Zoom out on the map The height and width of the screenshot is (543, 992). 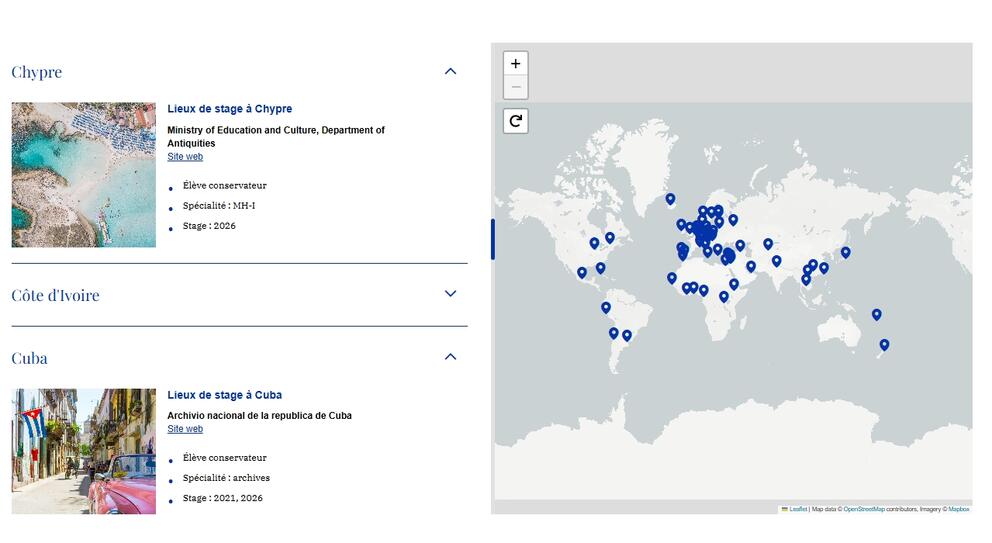point(516,87)
